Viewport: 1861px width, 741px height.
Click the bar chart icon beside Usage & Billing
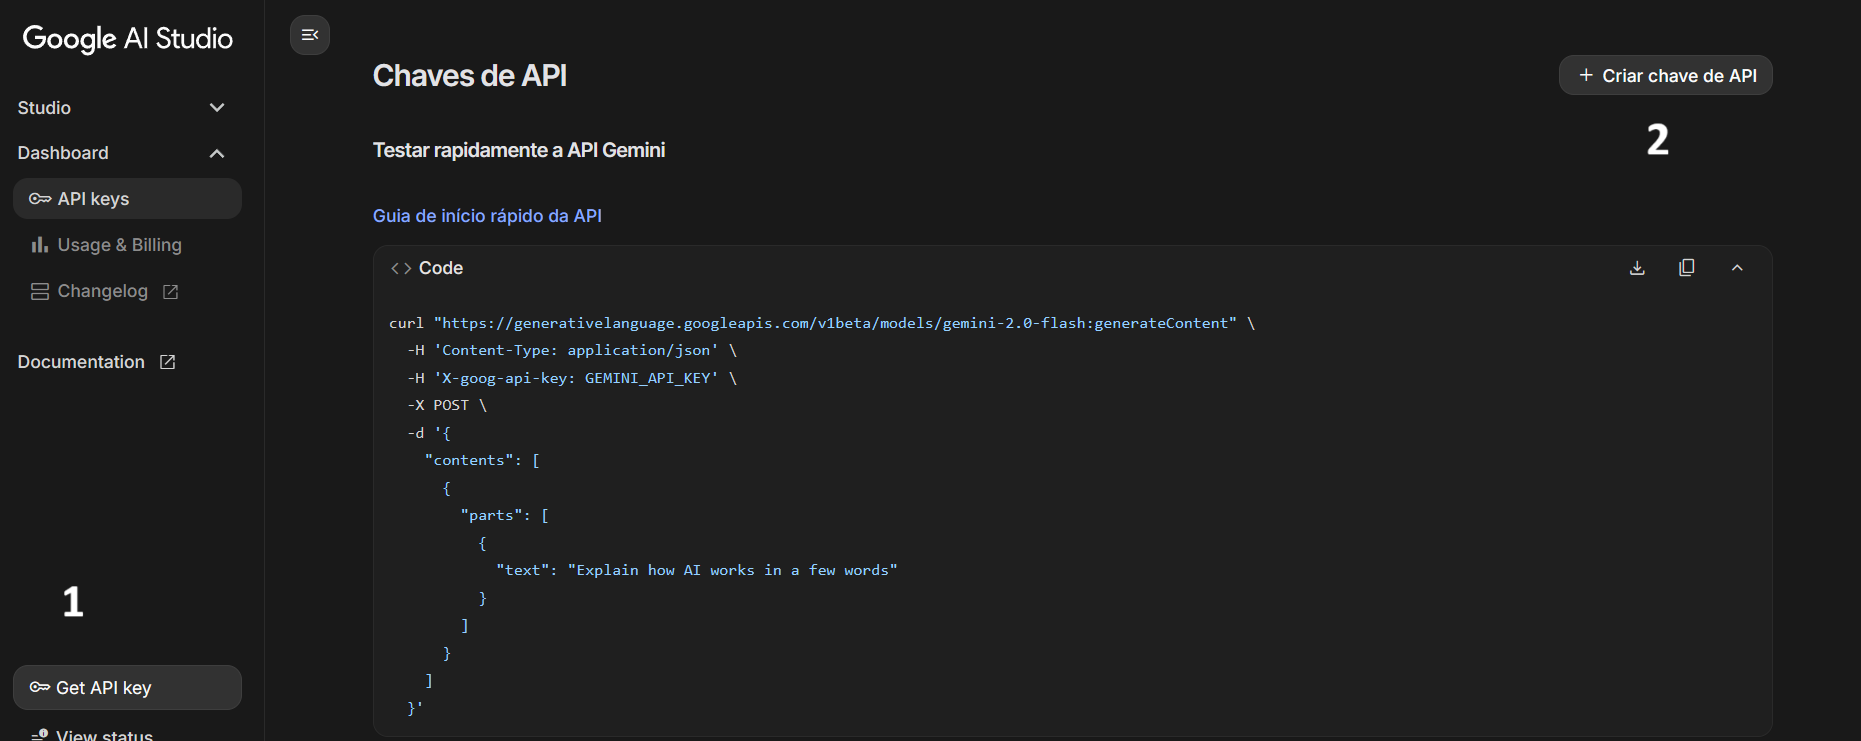40,245
